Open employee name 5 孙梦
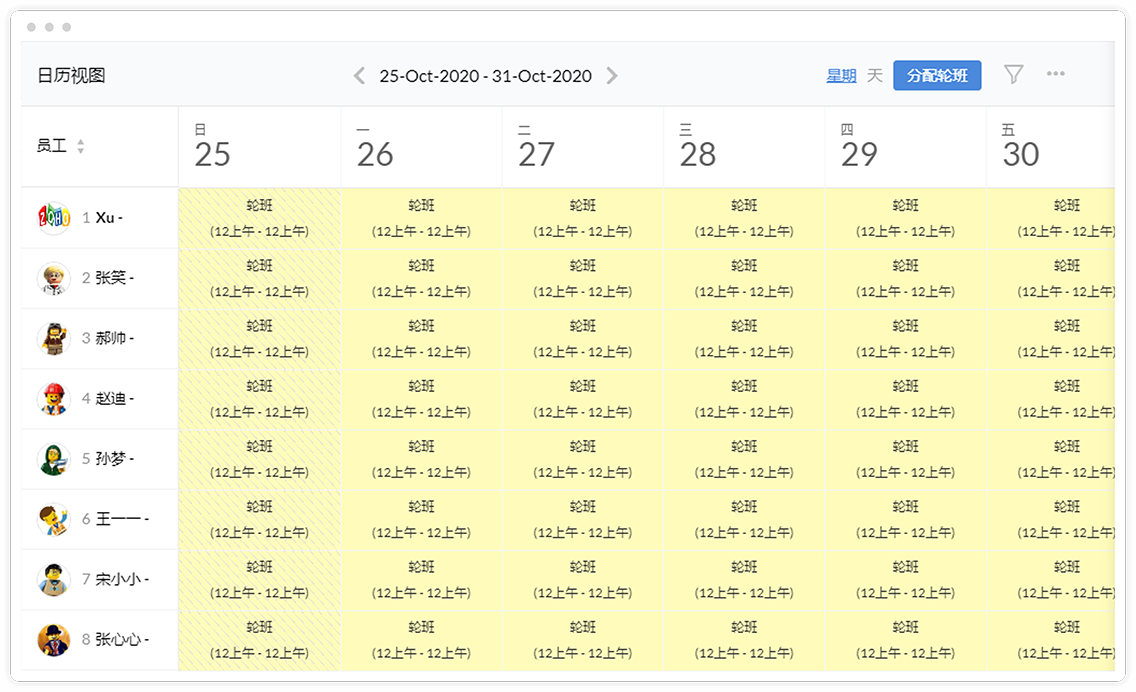This screenshot has width=1136, height=692. tap(108, 459)
